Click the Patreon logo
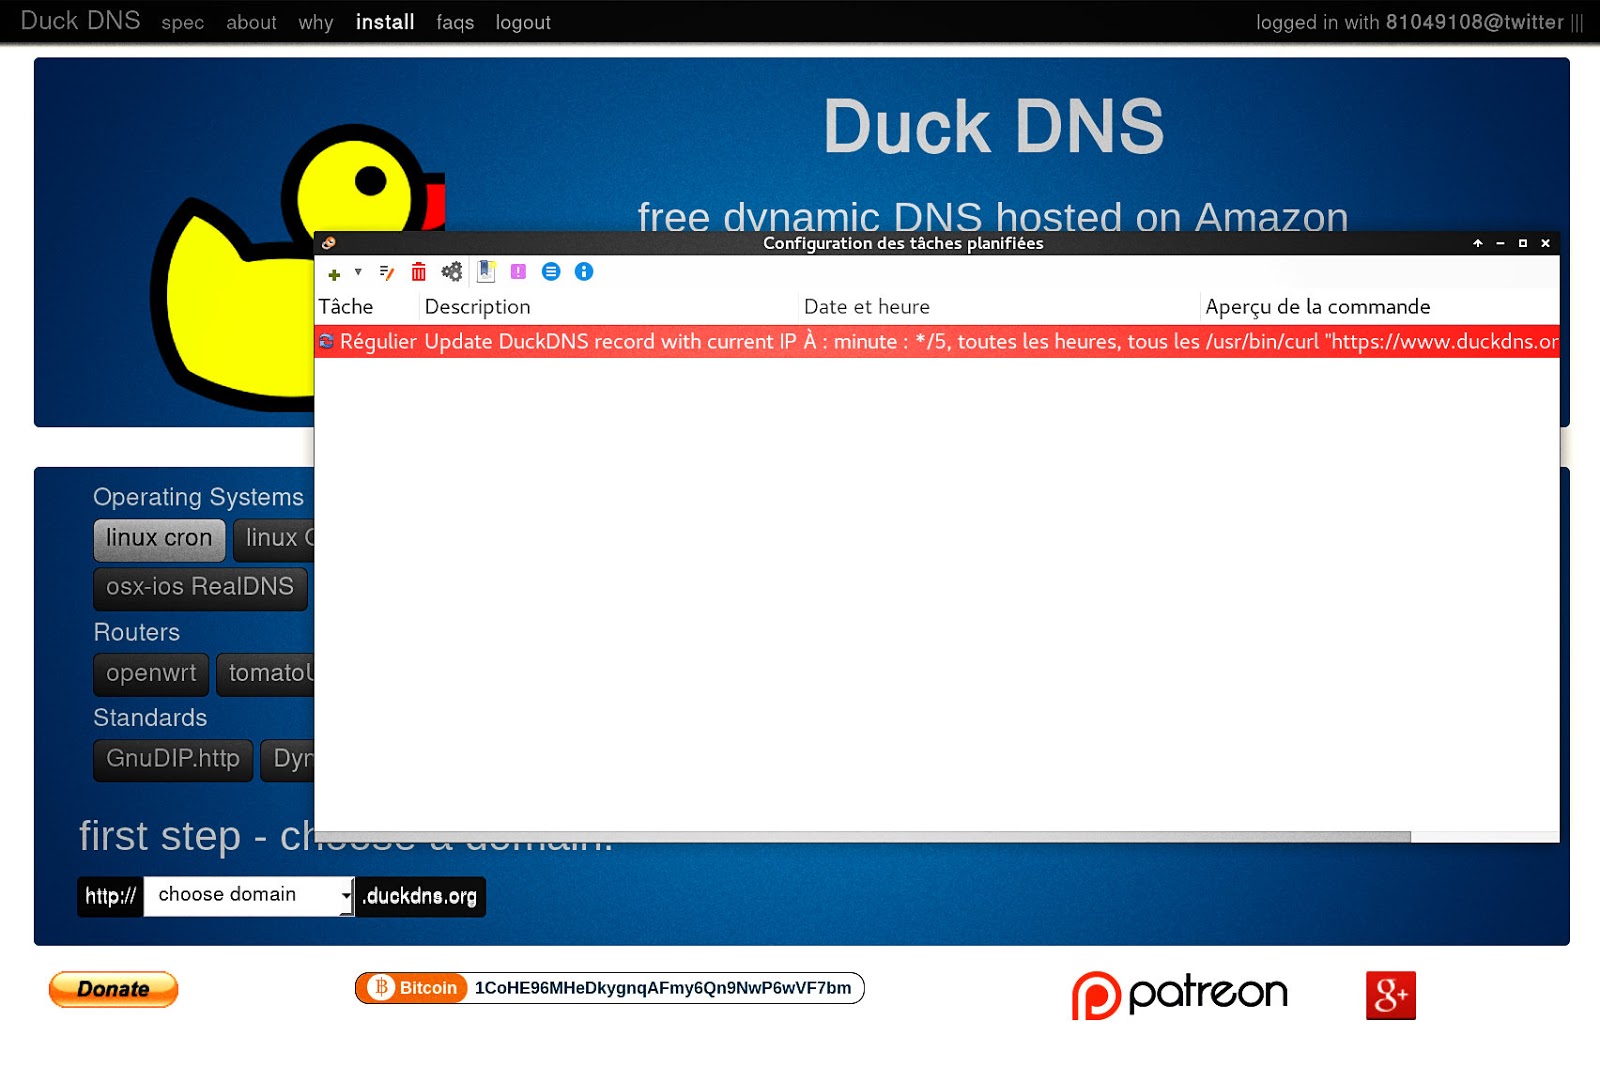The height and width of the screenshot is (1067, 1600). (x=1180, y=994)
